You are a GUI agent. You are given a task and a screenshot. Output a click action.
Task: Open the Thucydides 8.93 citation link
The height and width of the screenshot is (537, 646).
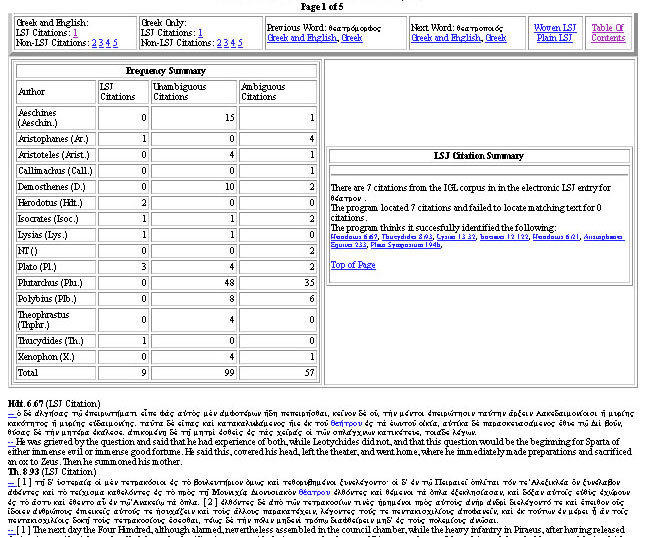pyautogui.click(x=407, y=237)
